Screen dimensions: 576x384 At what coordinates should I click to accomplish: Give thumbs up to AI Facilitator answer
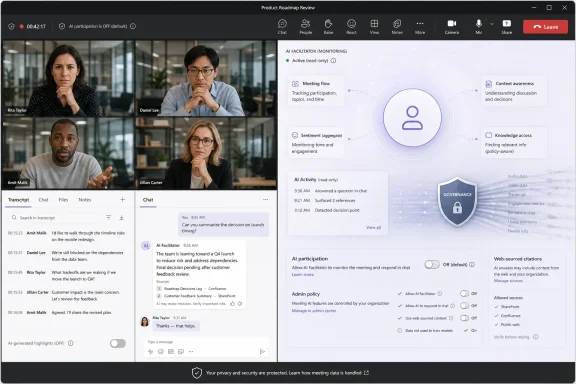[233, 304]
